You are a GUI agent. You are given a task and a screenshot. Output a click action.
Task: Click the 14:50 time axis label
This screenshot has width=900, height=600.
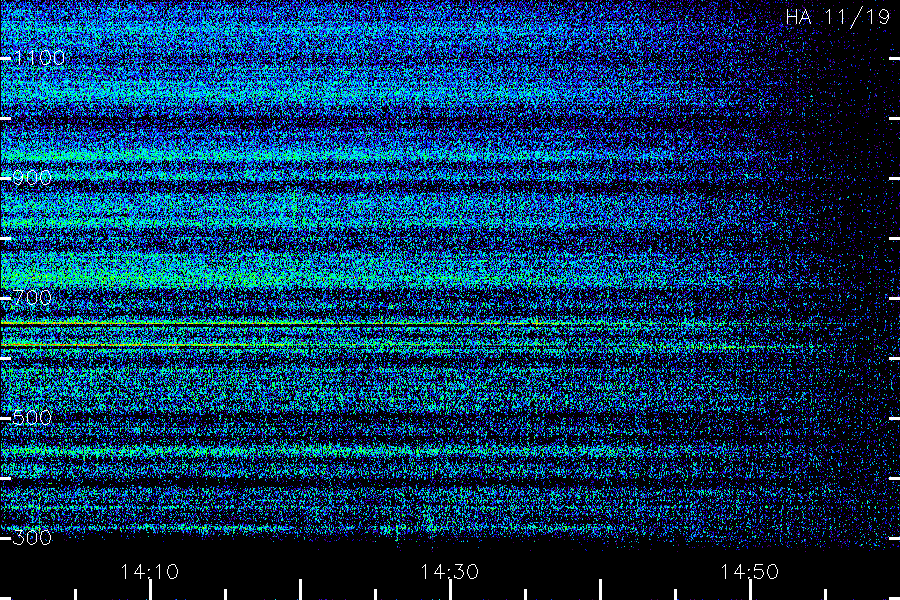pos(750,572)
